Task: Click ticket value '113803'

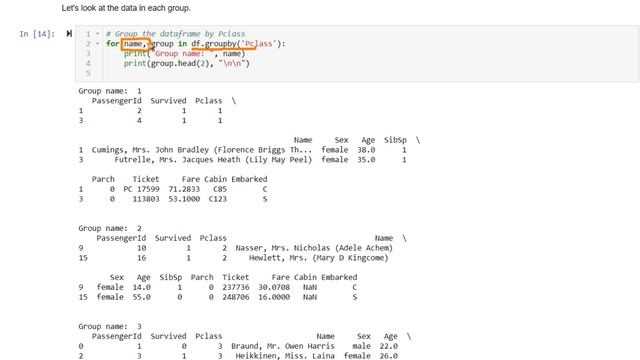Action: [x=146, y=199]
